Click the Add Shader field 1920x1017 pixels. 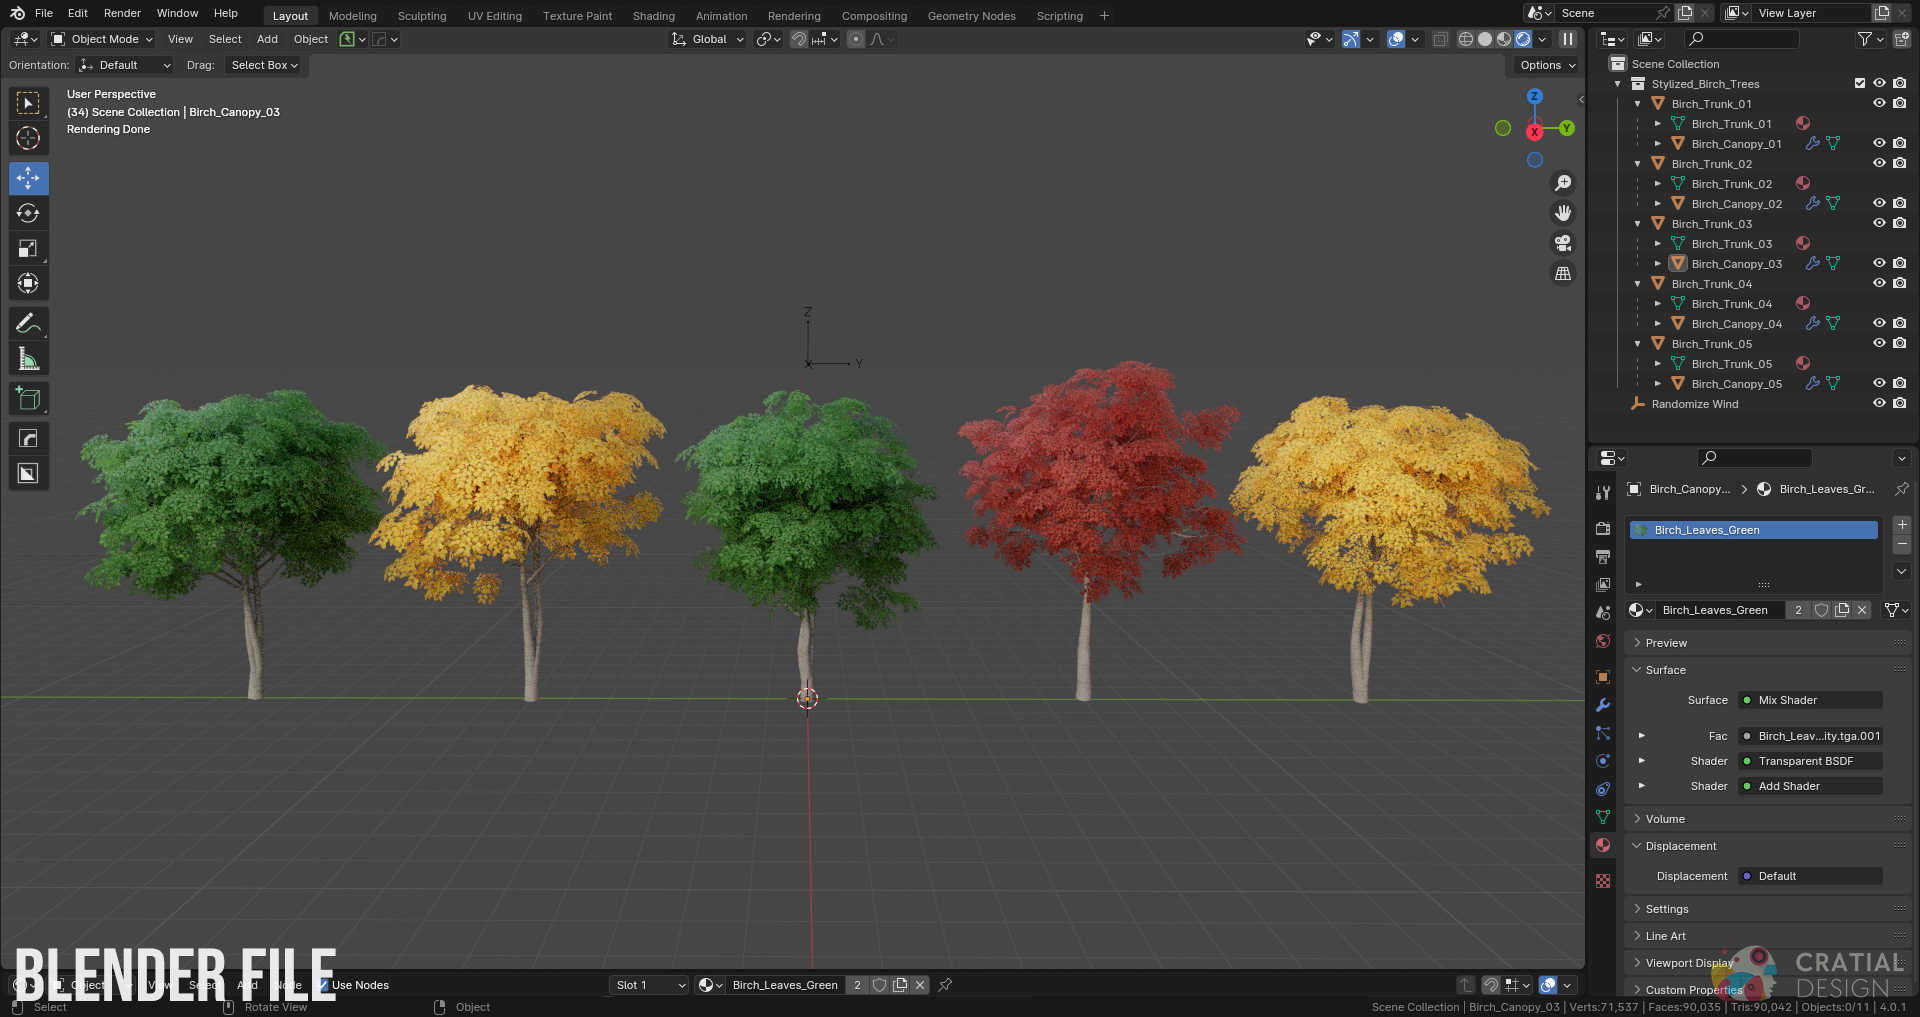click(1810, 786)
